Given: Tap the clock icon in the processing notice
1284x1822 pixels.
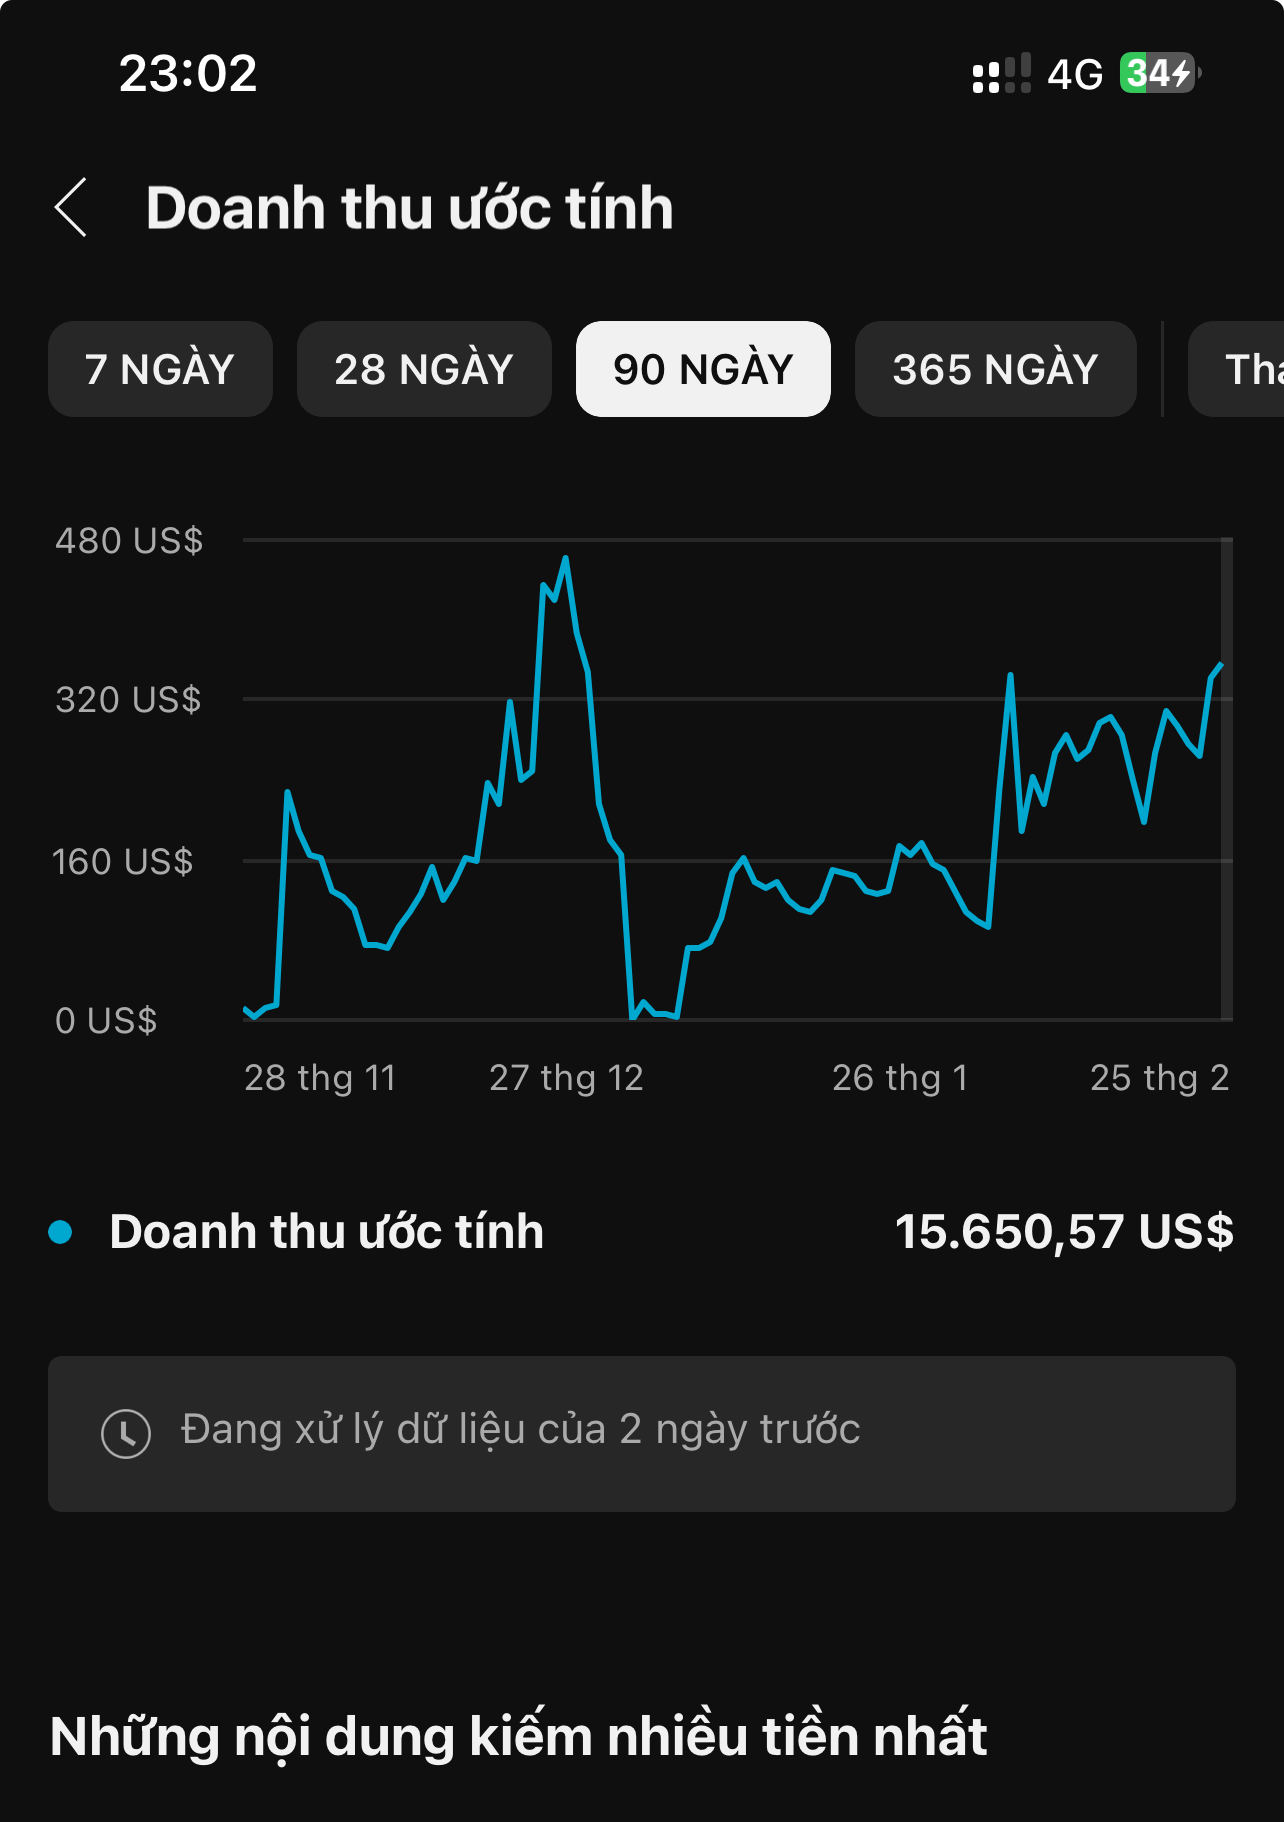Looking at the screenshot, I should (x=126, y=1433).
